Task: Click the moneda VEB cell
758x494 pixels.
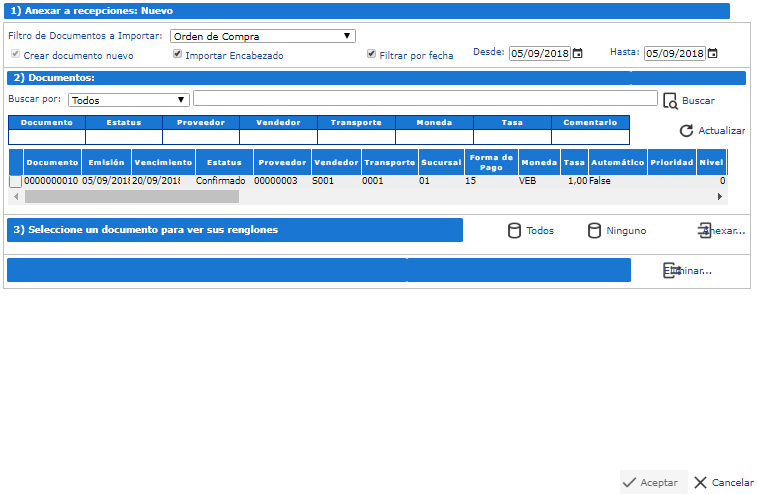Action: point(527,181)
